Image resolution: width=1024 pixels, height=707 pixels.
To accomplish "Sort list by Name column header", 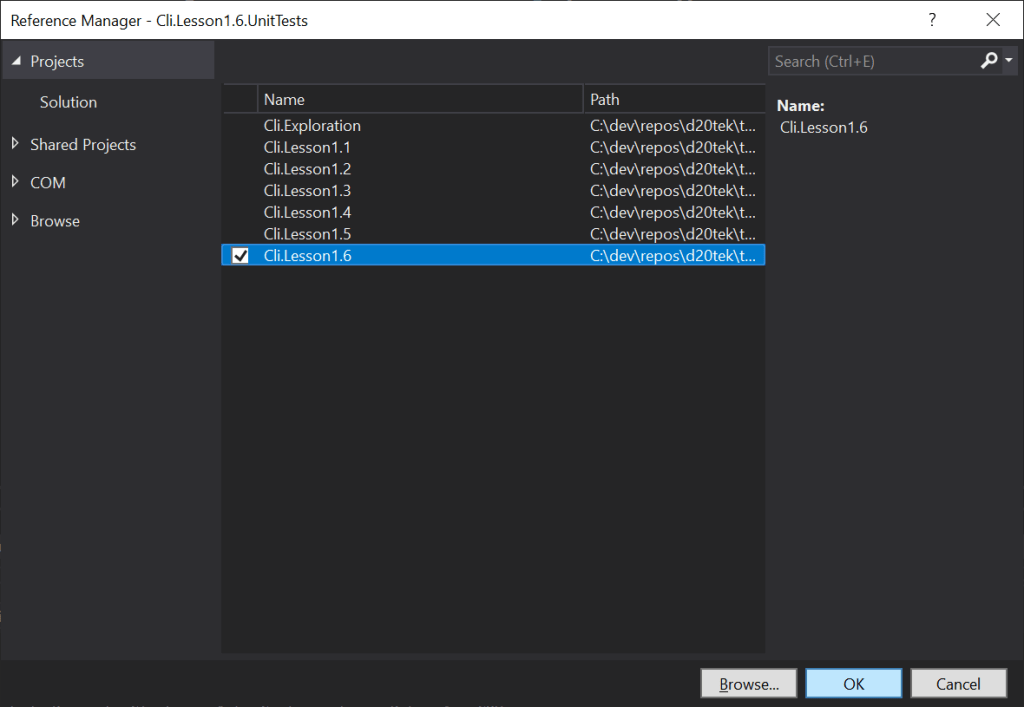I will (420, 99).
